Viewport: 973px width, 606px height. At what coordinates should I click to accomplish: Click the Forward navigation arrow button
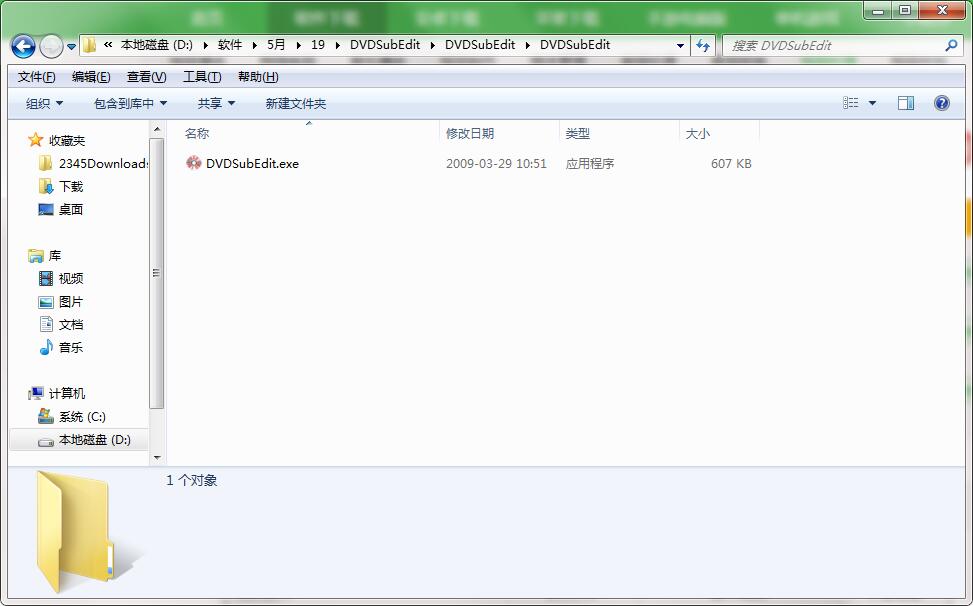(x=51, y=46)
